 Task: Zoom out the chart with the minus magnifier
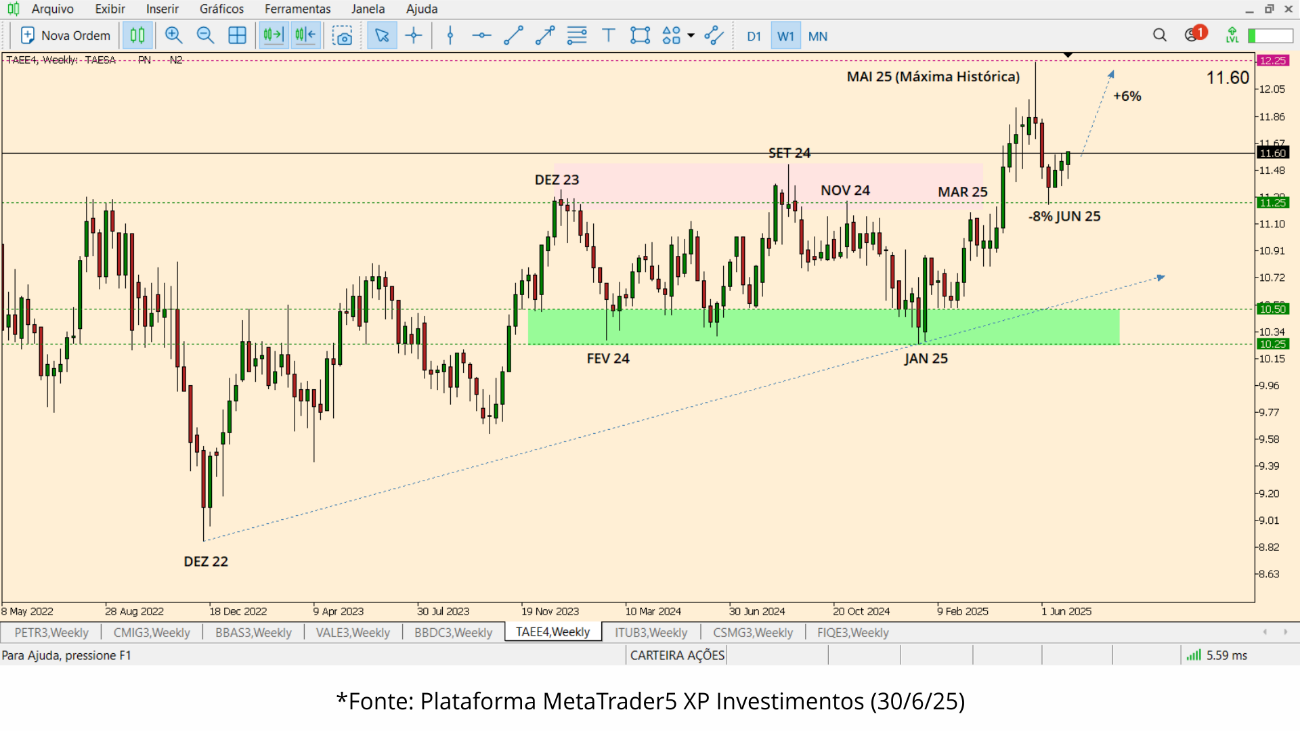pyautogui.click(x=206, y=36)
